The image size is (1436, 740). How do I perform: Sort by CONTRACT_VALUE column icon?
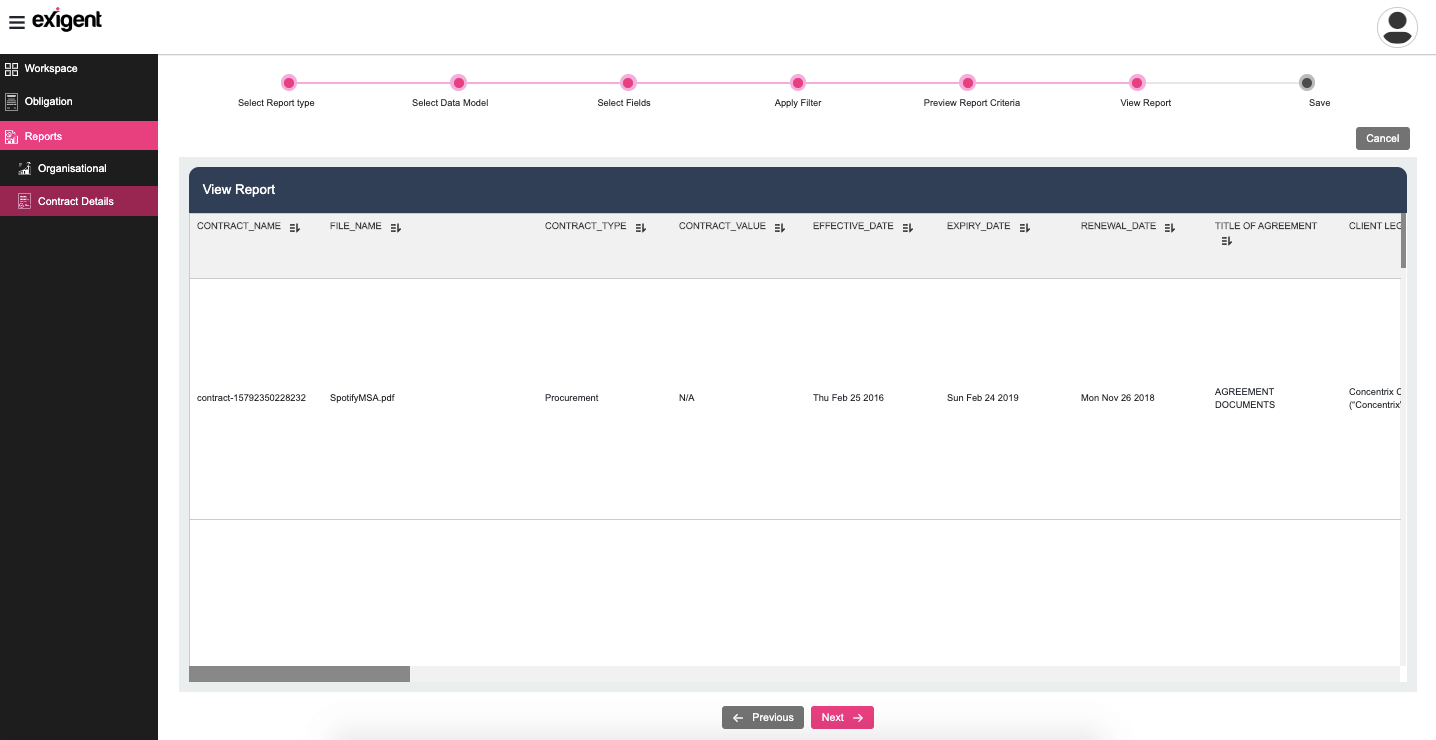coord(780,228)
